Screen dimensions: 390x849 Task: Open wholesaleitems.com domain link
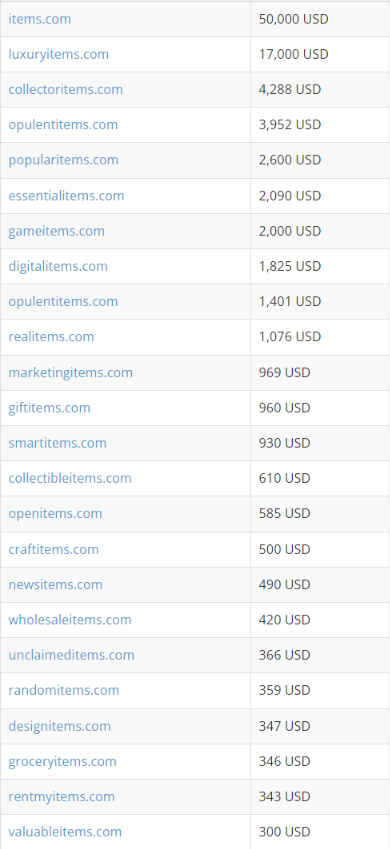tap(70, 619)
